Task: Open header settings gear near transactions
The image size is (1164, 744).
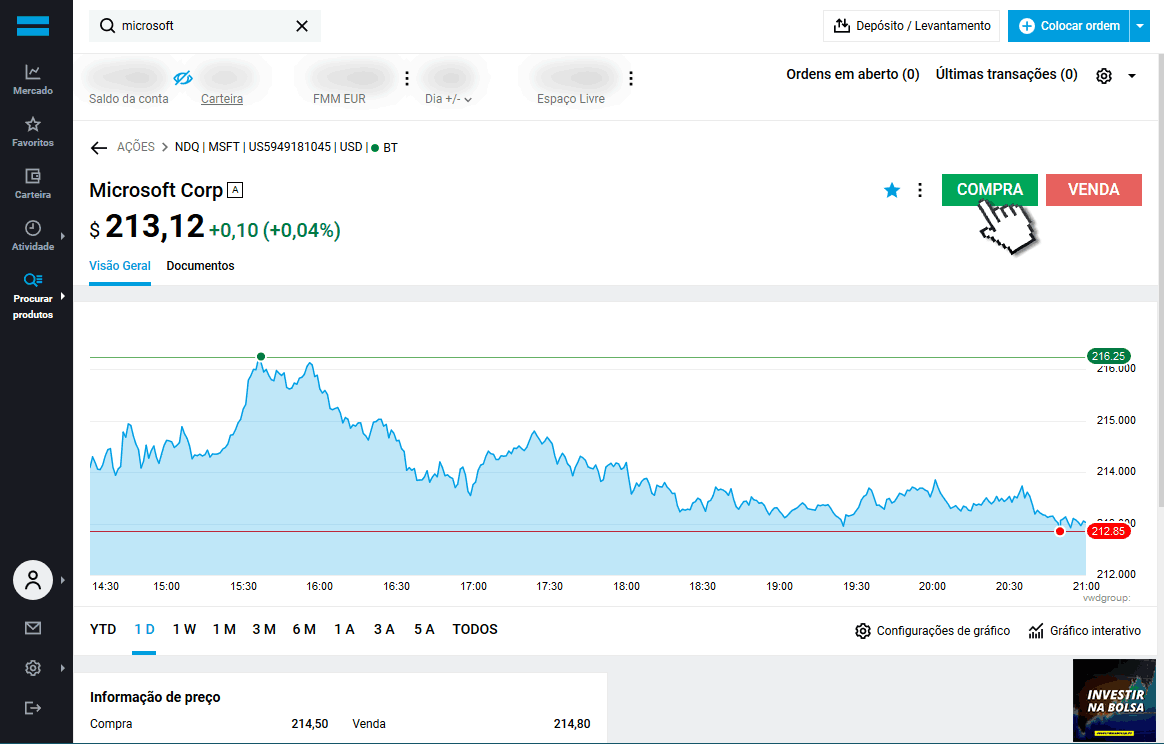Action: [1104, 76]
